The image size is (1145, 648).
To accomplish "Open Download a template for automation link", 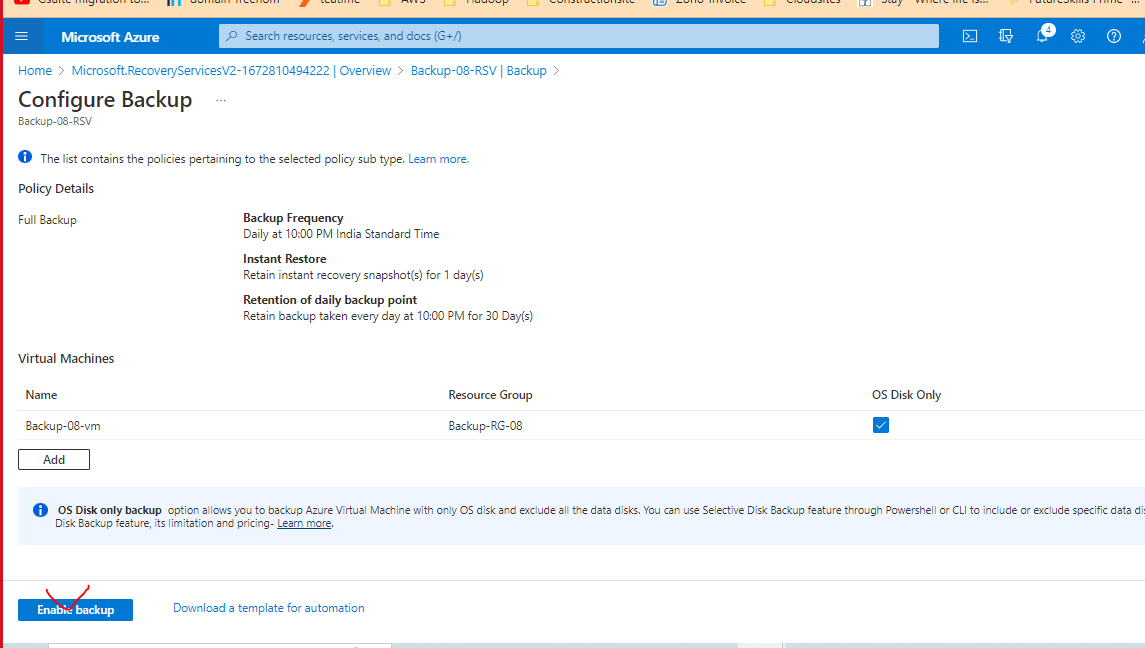I will coord(269,608).
